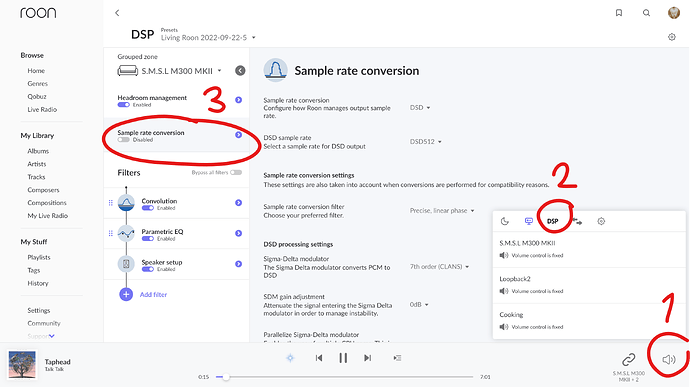This screenshot has height=387, width=690.
Task: Toggle the Speaker setup enabled switch
Action: (x=148, y=269)
